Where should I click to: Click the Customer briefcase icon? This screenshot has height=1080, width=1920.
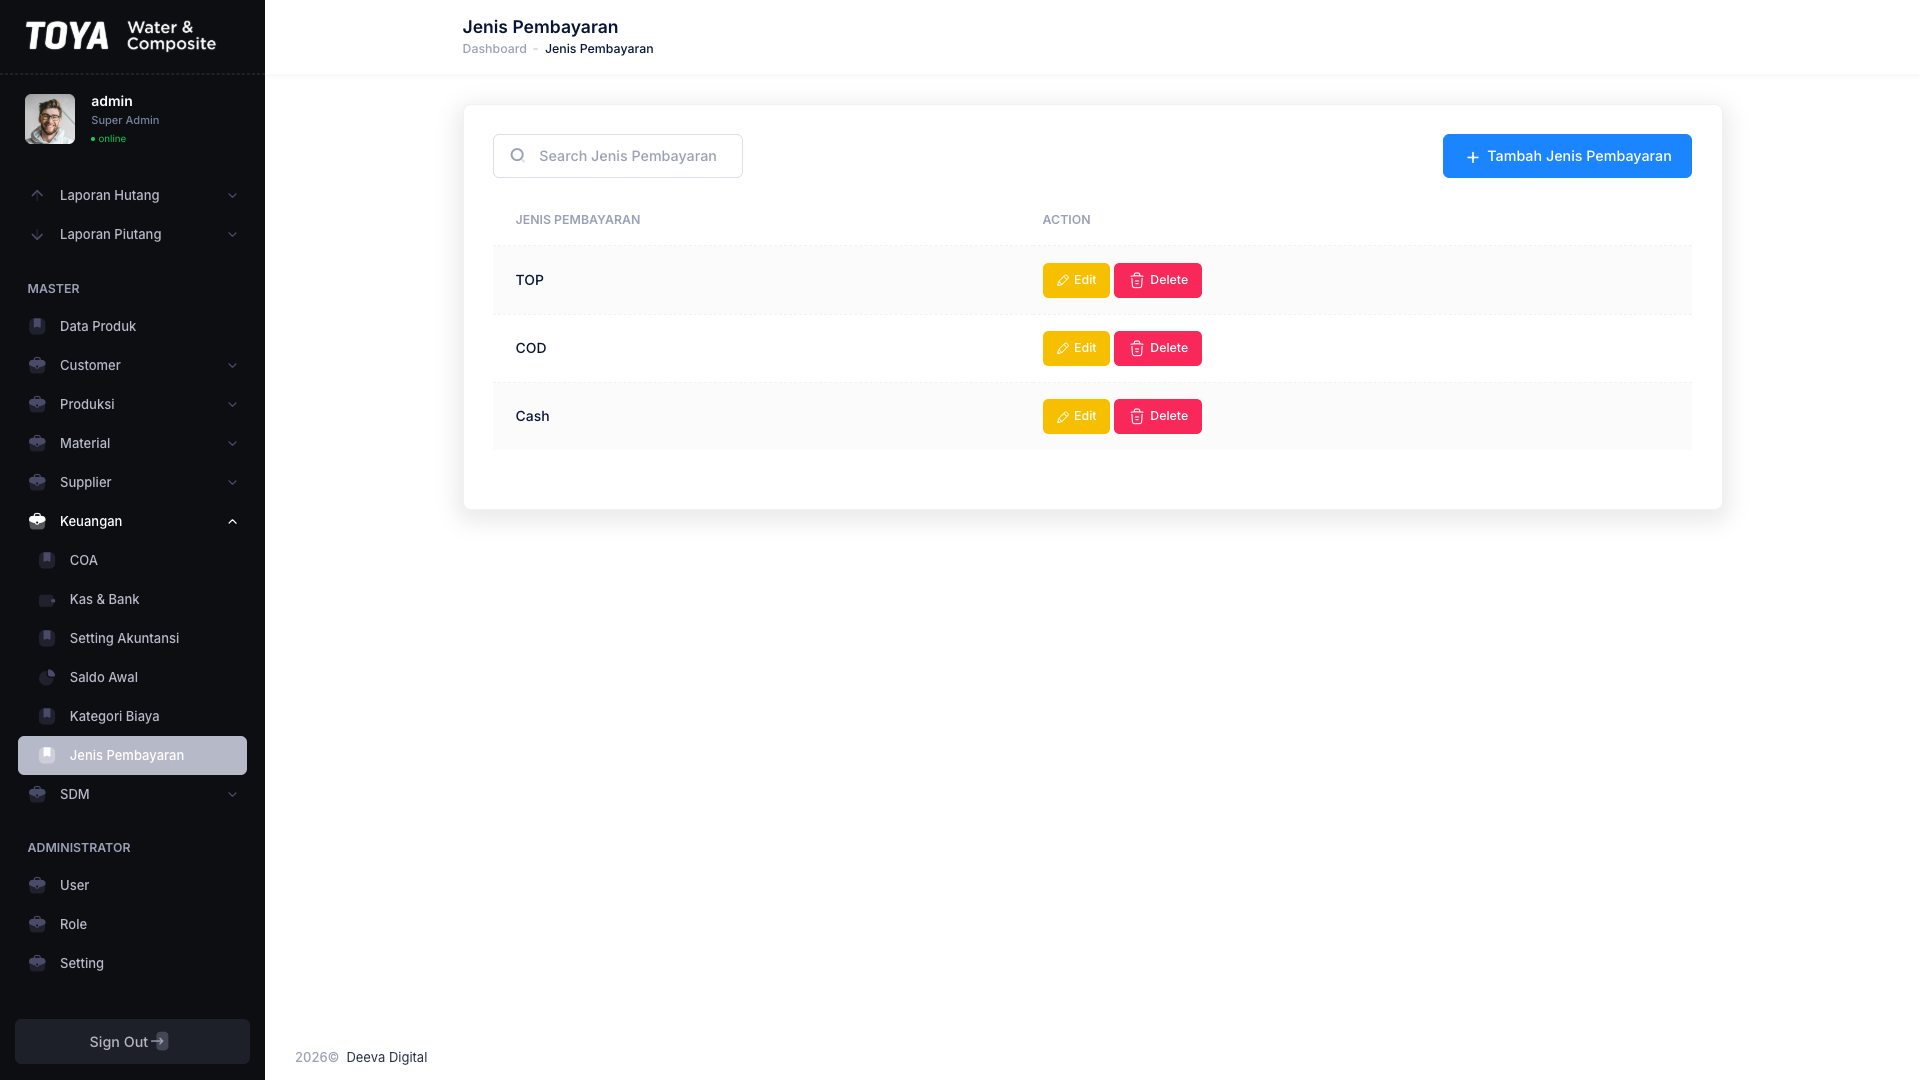point(37,365)
